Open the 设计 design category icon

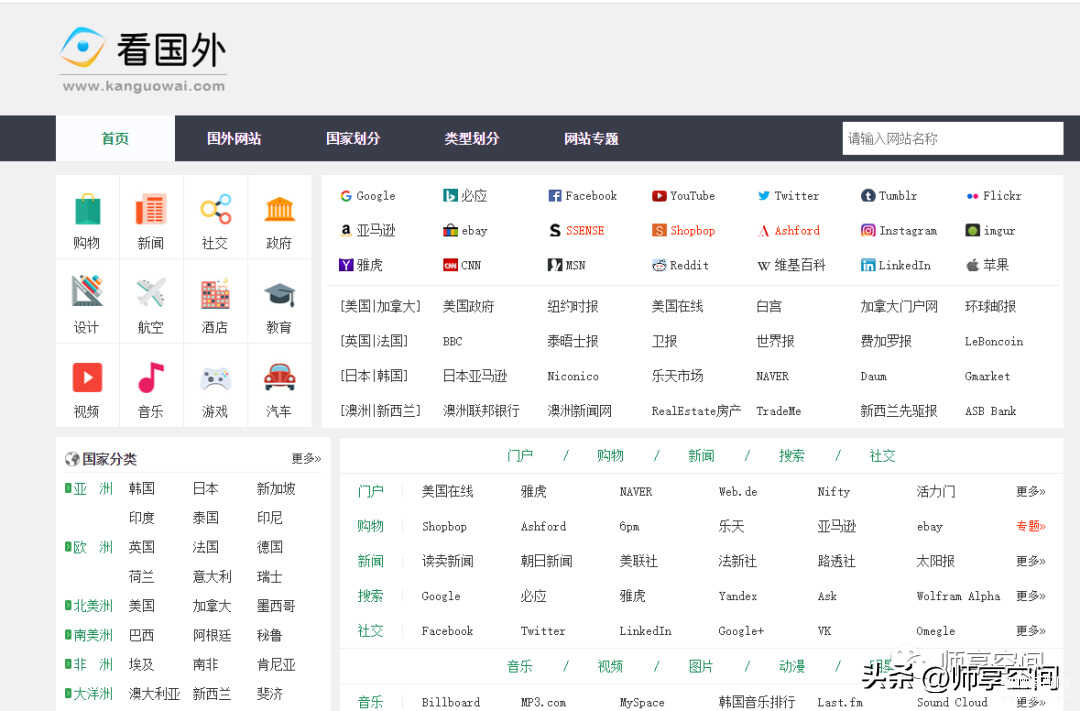coord(87,291)
